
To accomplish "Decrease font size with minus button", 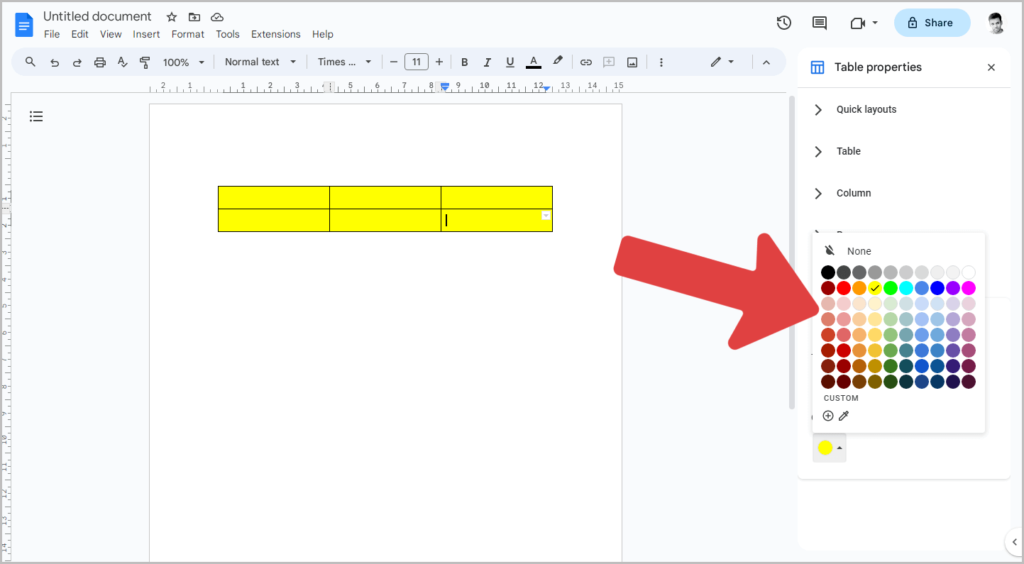I will 393,62.
